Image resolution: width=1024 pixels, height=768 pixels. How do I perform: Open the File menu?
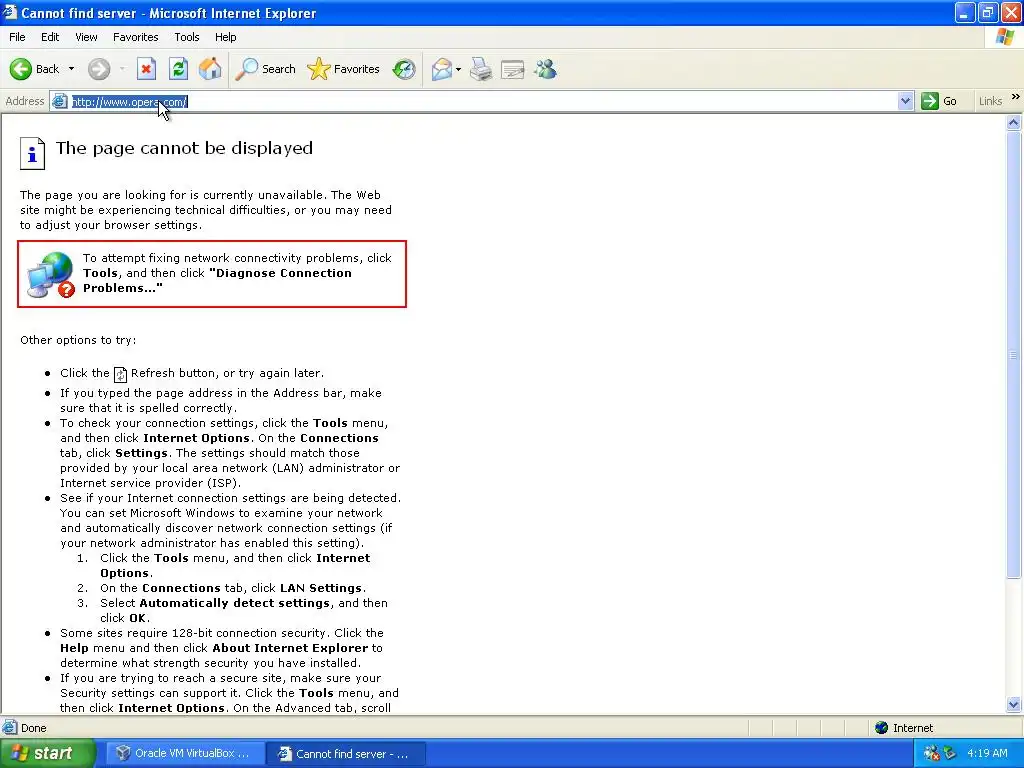tap(17, 37)
